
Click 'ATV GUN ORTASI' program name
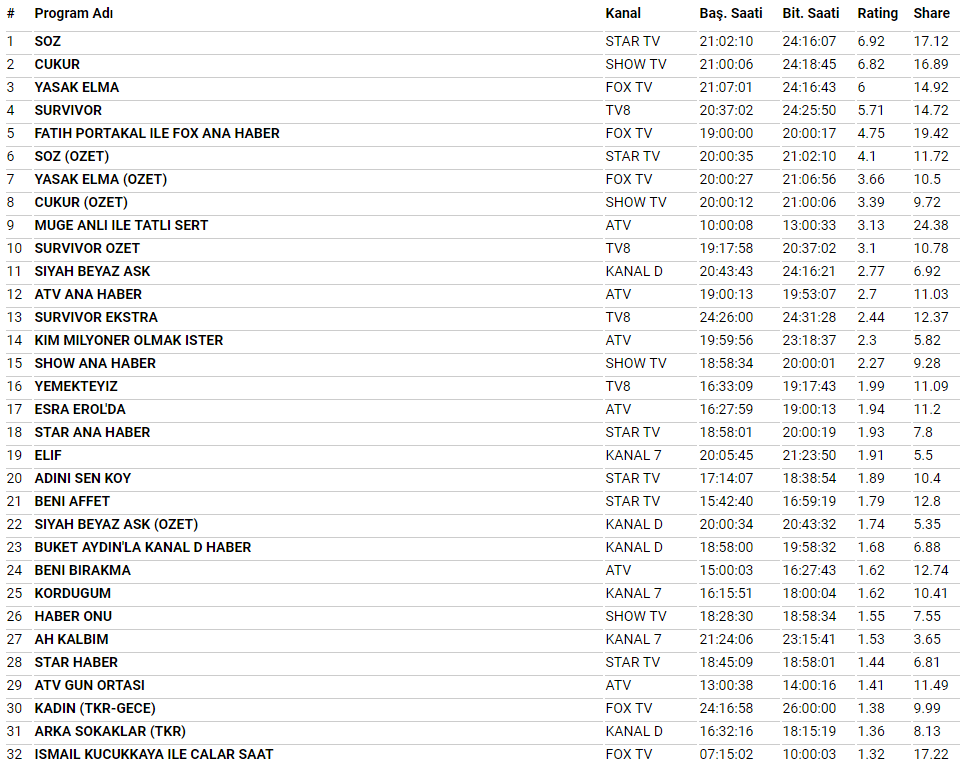(89, 686)
